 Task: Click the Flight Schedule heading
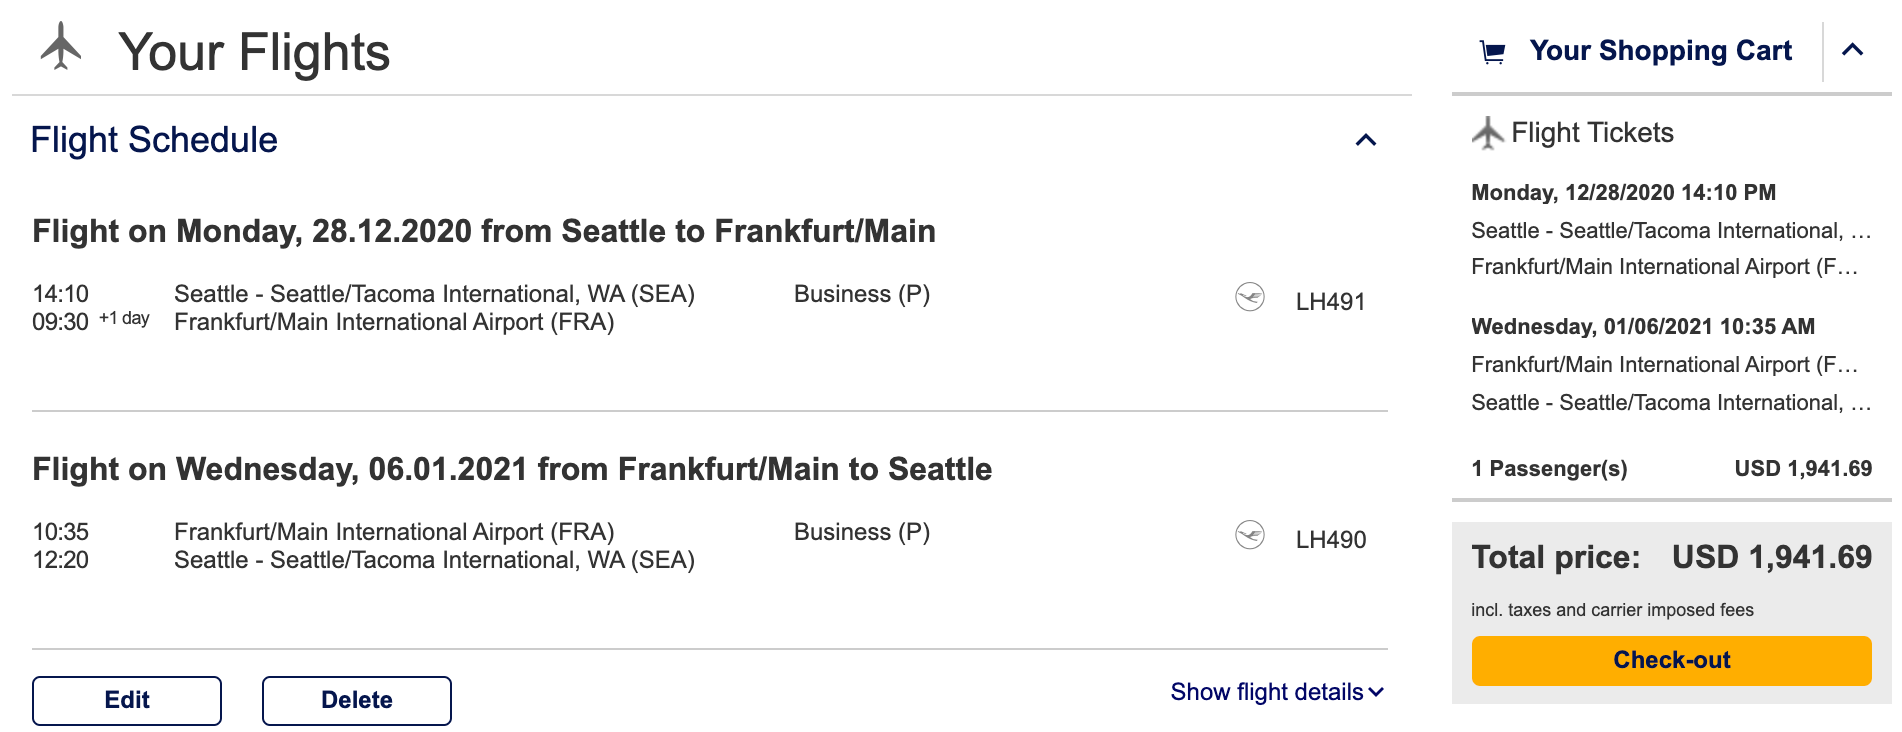[154, 140]
